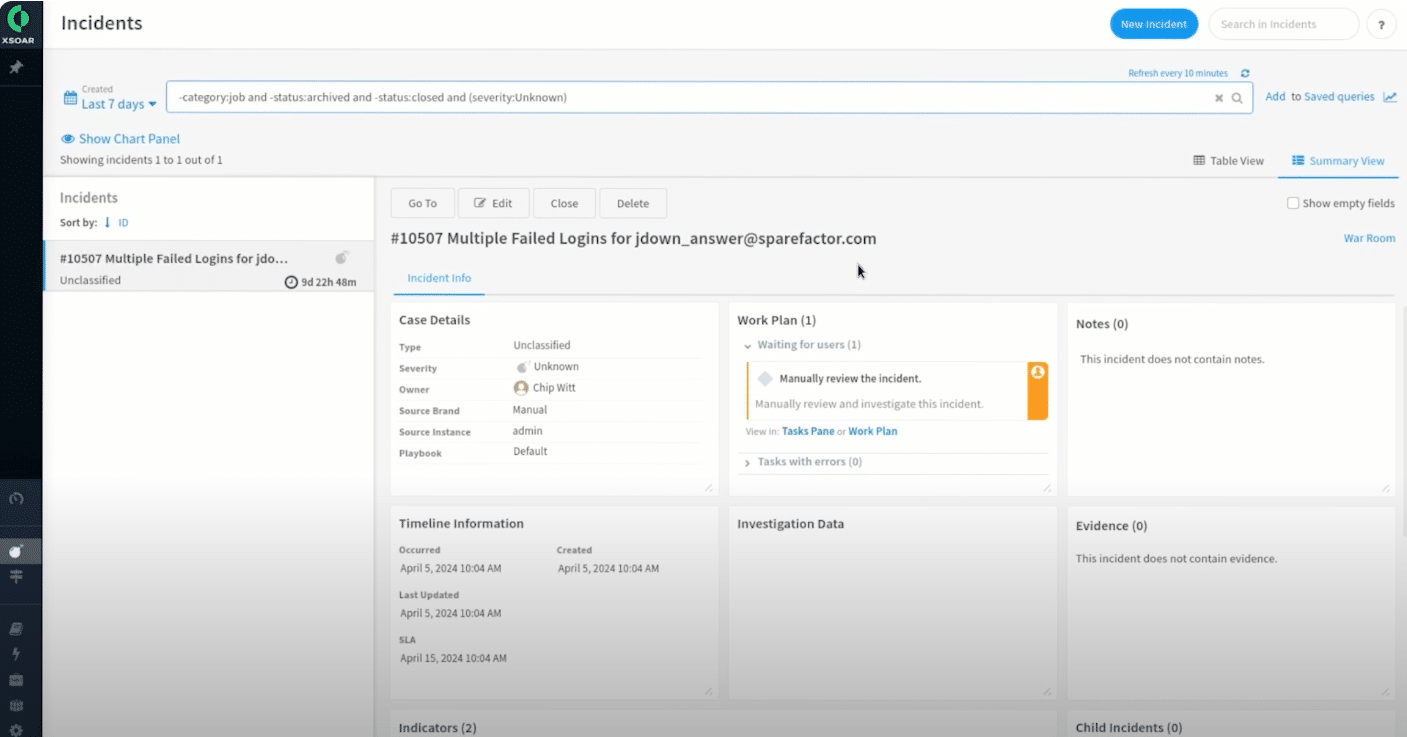This screenshot has height=737, width=1407.
Task: Clear the query with the X icon
Action: (1219, 98)
